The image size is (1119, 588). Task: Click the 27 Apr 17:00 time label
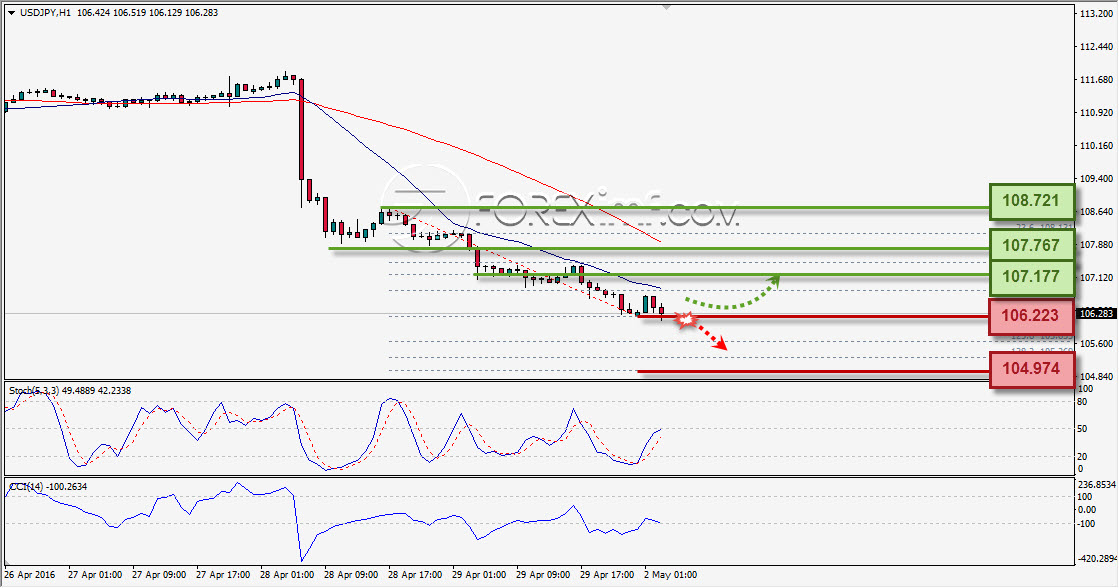coord(223,574)
